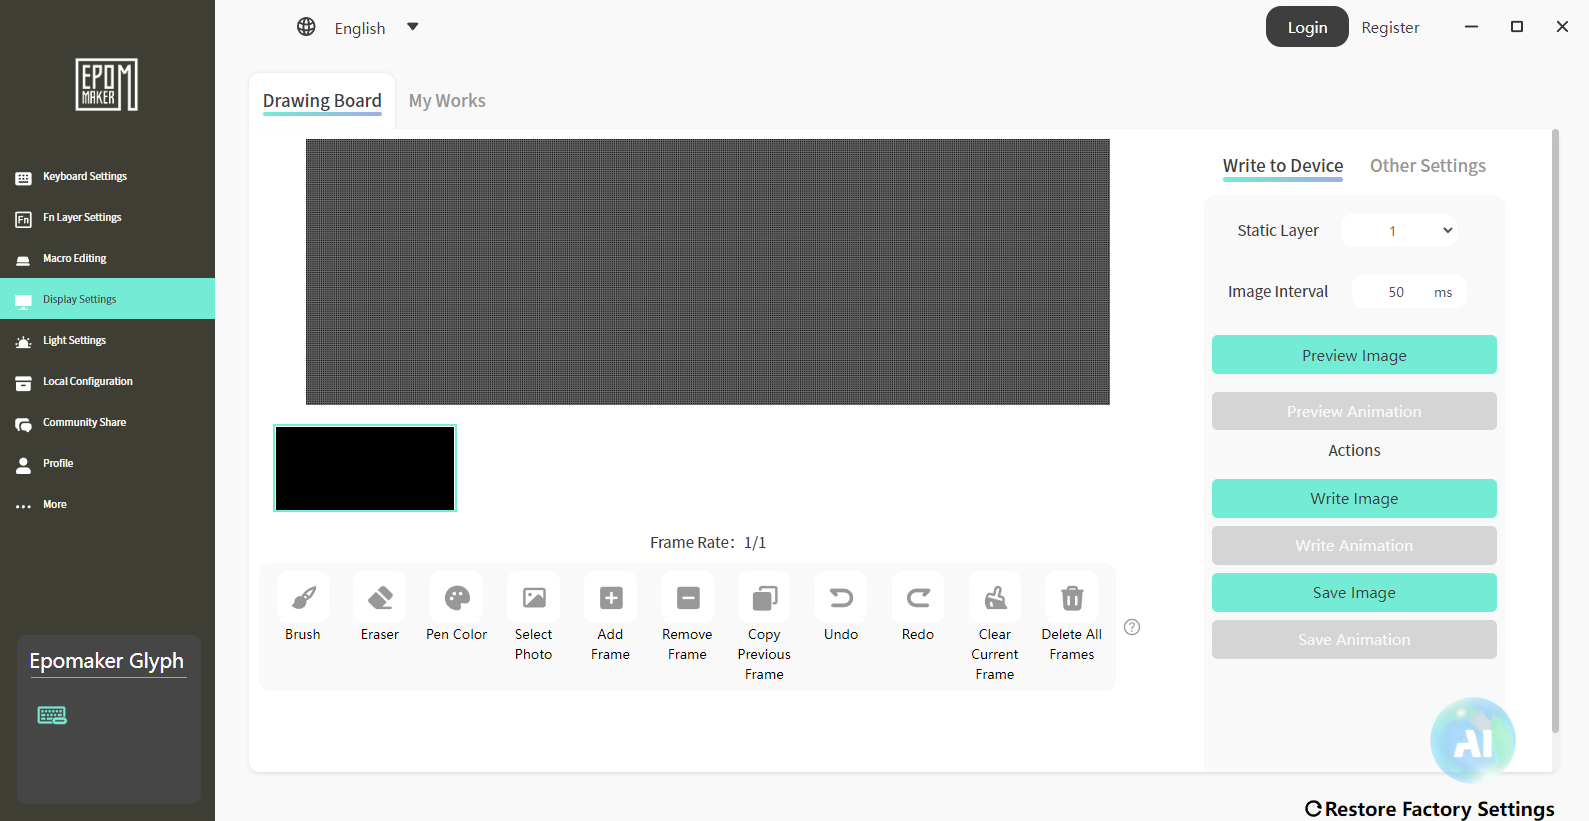Add a new frame
Image resolution: width=1589 pixels, height=821 pixels.
(611, 598)
